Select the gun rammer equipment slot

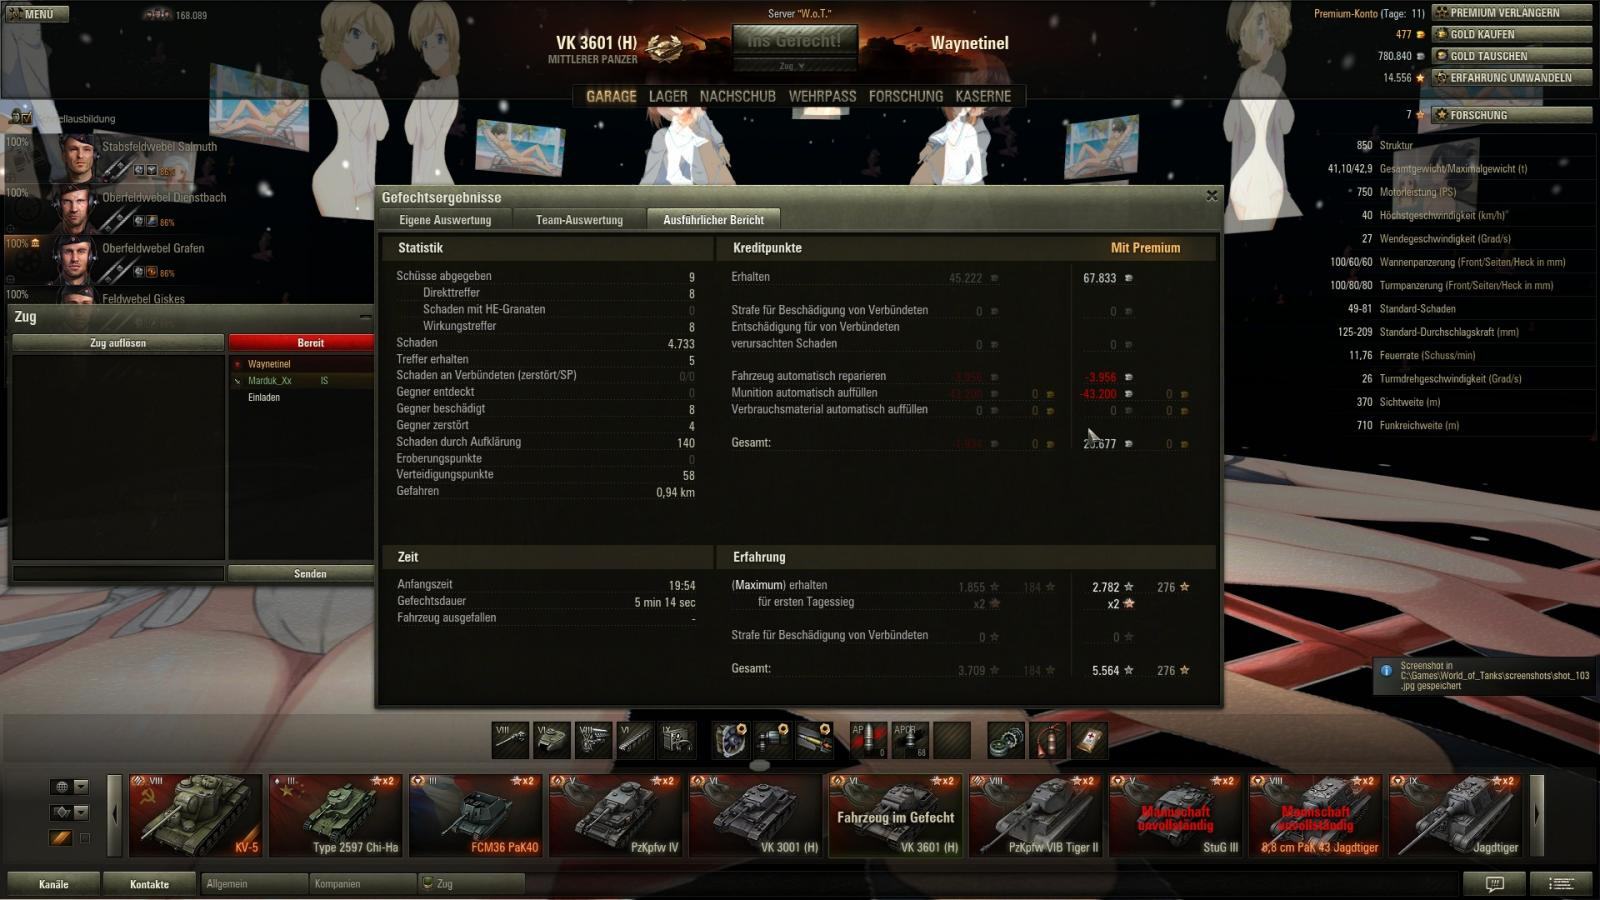(773, 740)
